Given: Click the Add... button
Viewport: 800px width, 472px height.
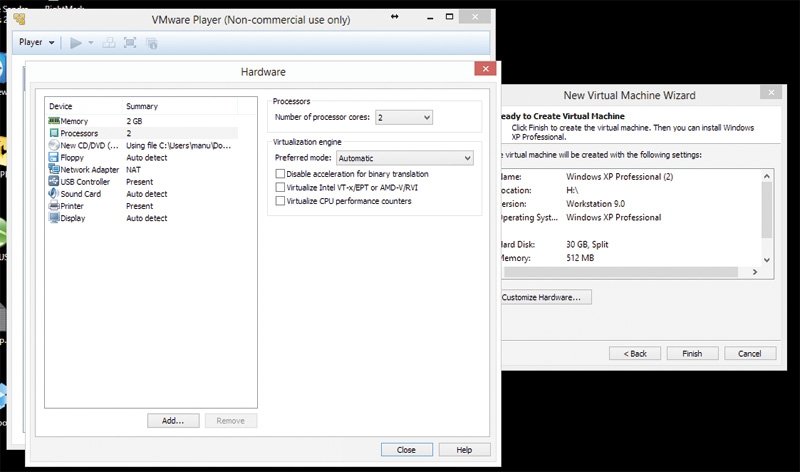Looking at the screenshot, I should point(173,420).
